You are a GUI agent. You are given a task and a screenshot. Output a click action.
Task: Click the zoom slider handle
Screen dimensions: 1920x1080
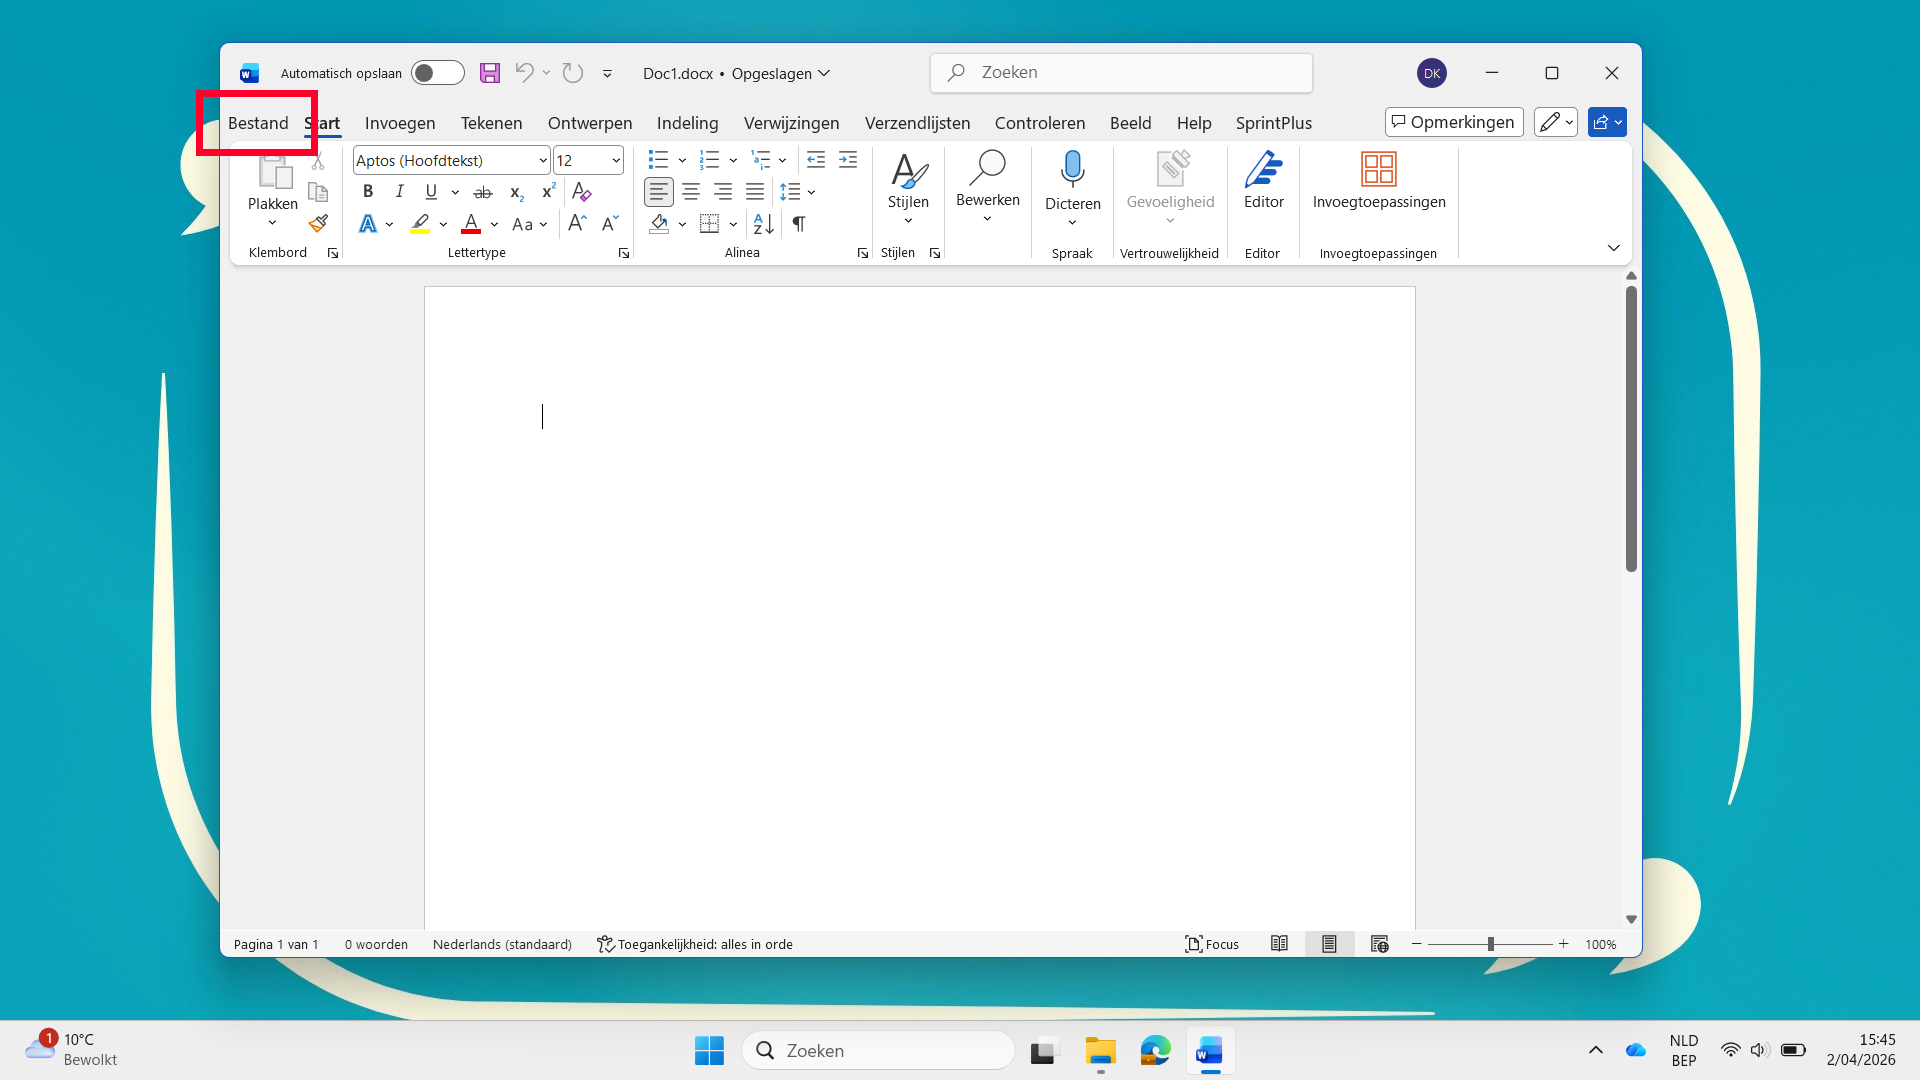(1490, 944)
